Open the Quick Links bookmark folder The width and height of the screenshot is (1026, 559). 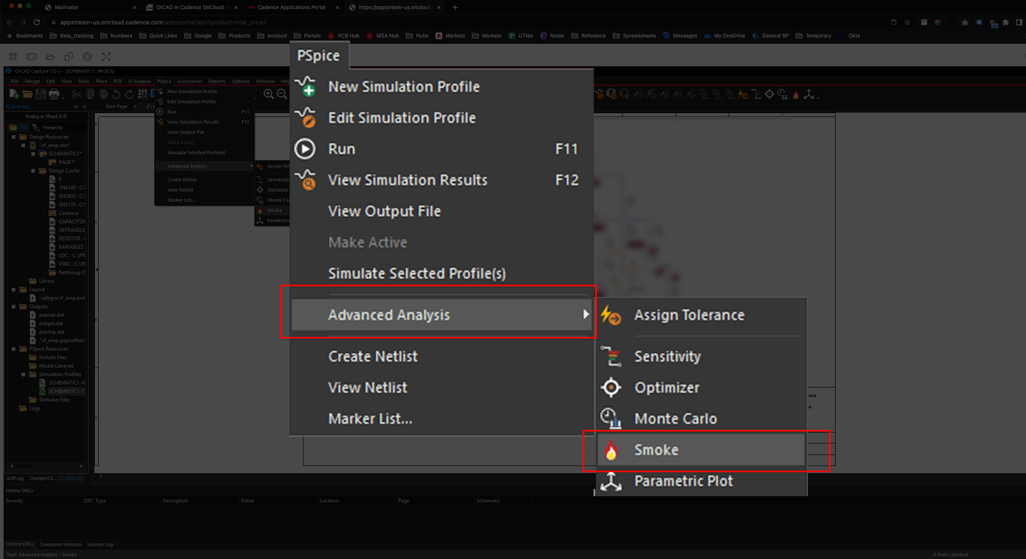tap(158, 36)
